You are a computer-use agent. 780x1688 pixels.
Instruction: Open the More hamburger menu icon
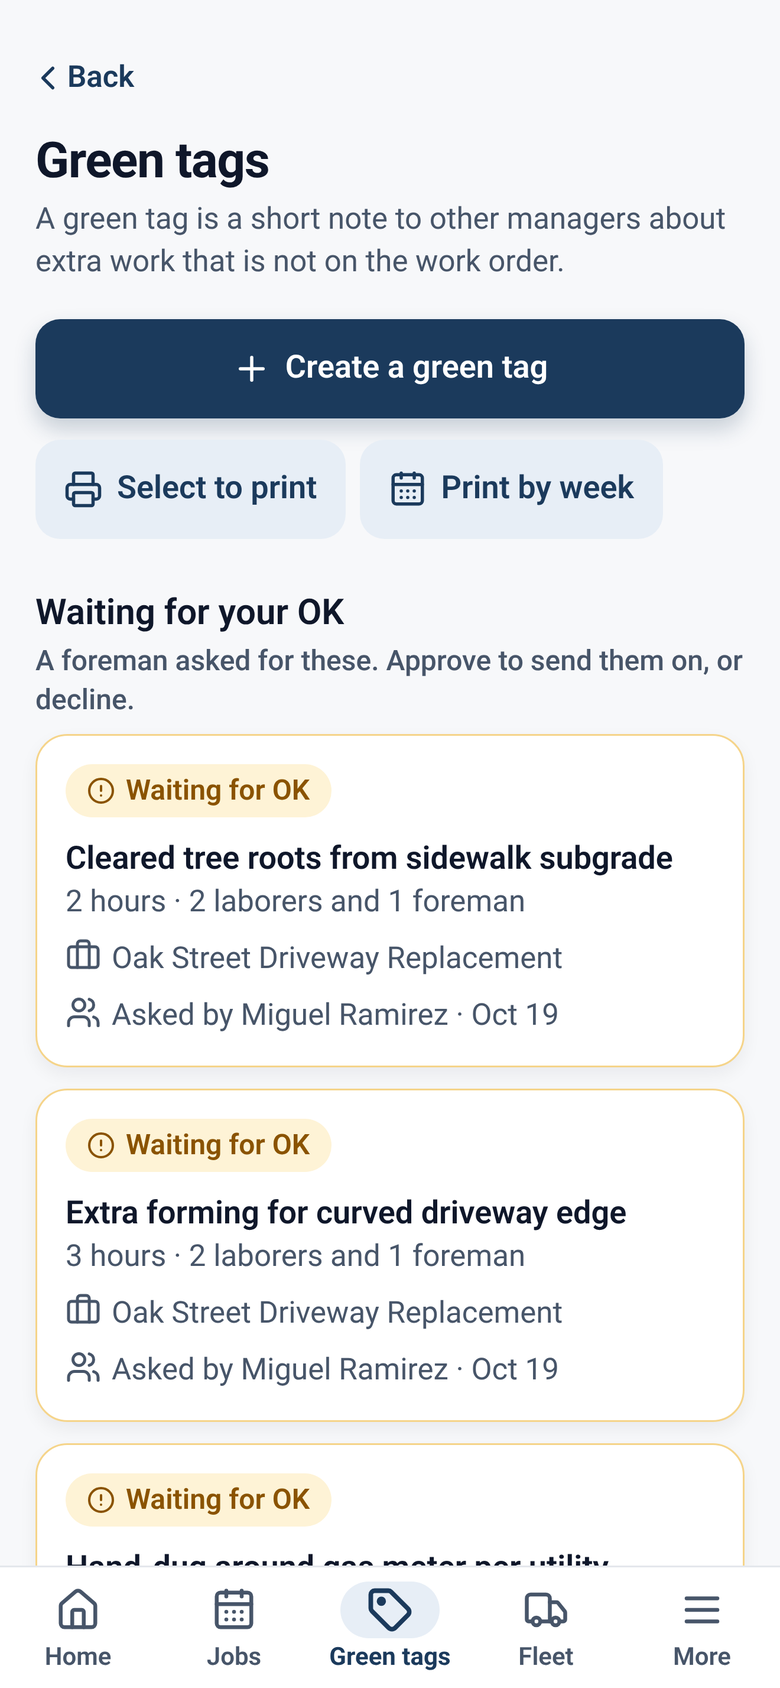702,1610
